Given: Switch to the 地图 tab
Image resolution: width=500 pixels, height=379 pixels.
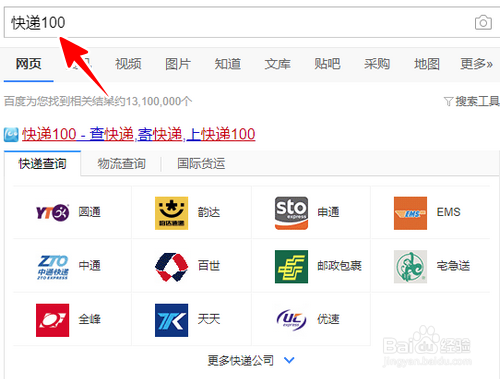Looking at the screenshot, I should [427, 64].
